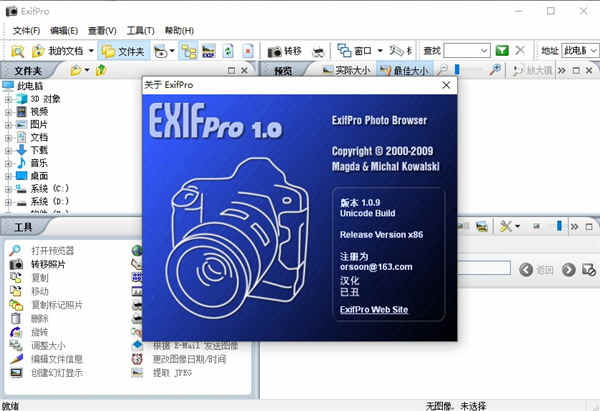Select the 文档 folder

click(x=39, y=137)
